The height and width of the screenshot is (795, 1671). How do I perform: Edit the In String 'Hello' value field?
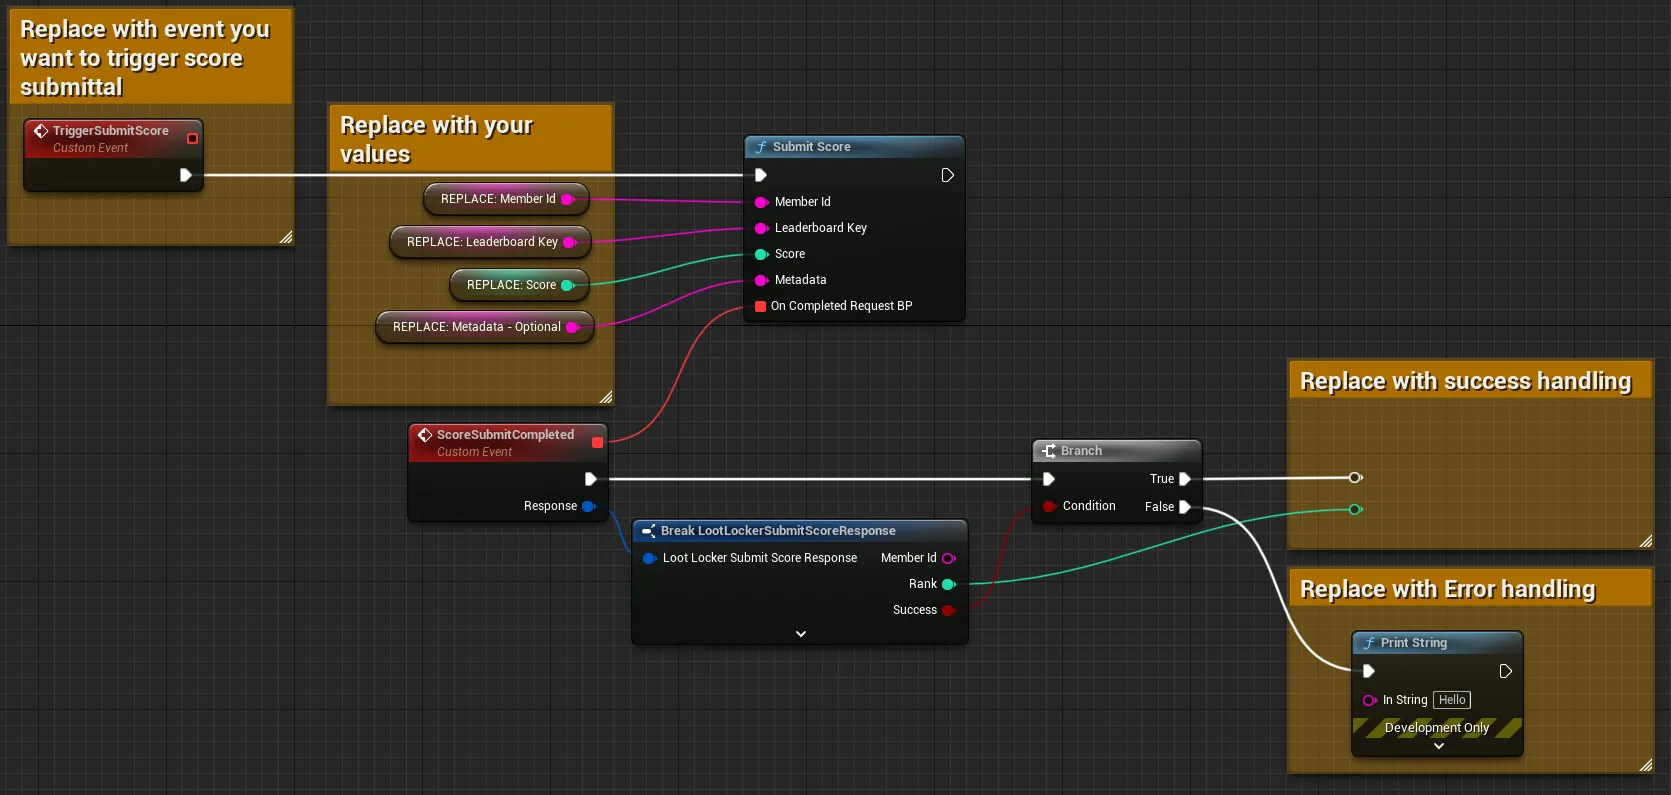click(x=1452, y=700)
